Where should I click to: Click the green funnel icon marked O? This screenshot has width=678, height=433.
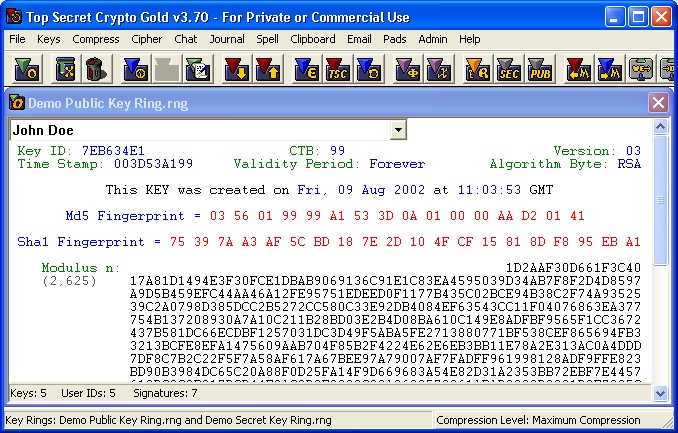pyautogui.click(x=28, y=69)
